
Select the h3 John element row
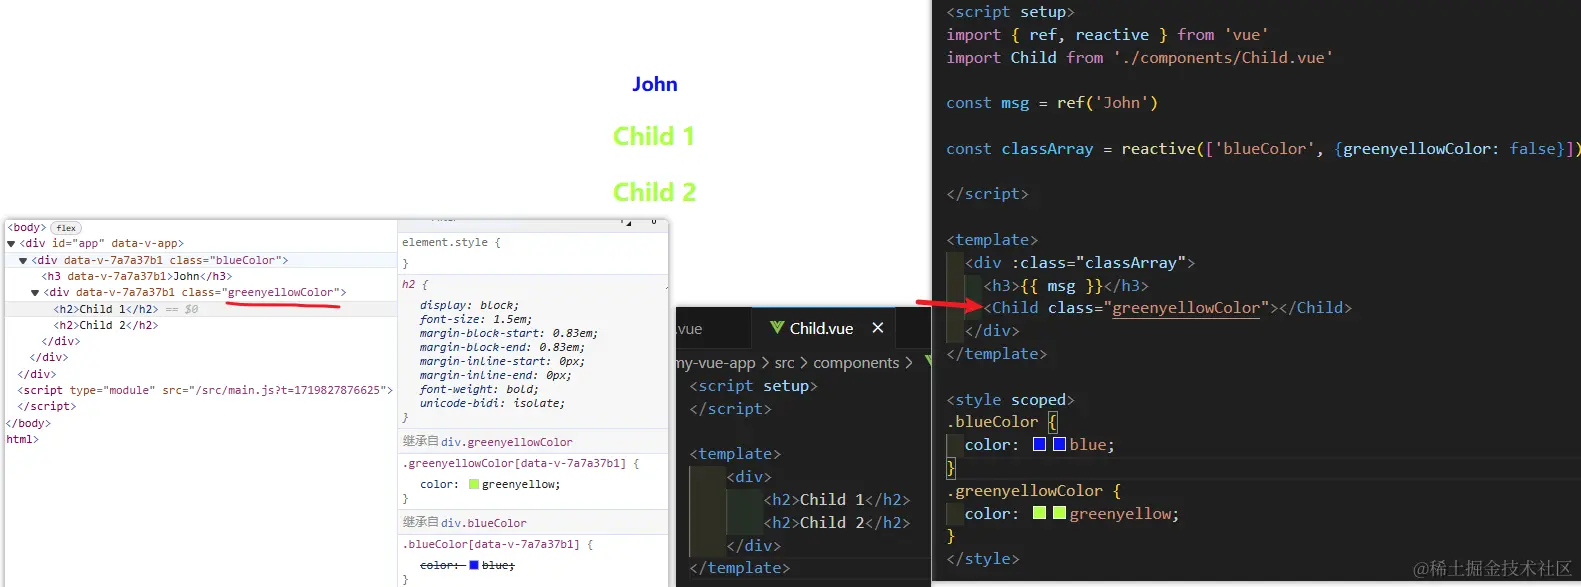pos(137,276)
